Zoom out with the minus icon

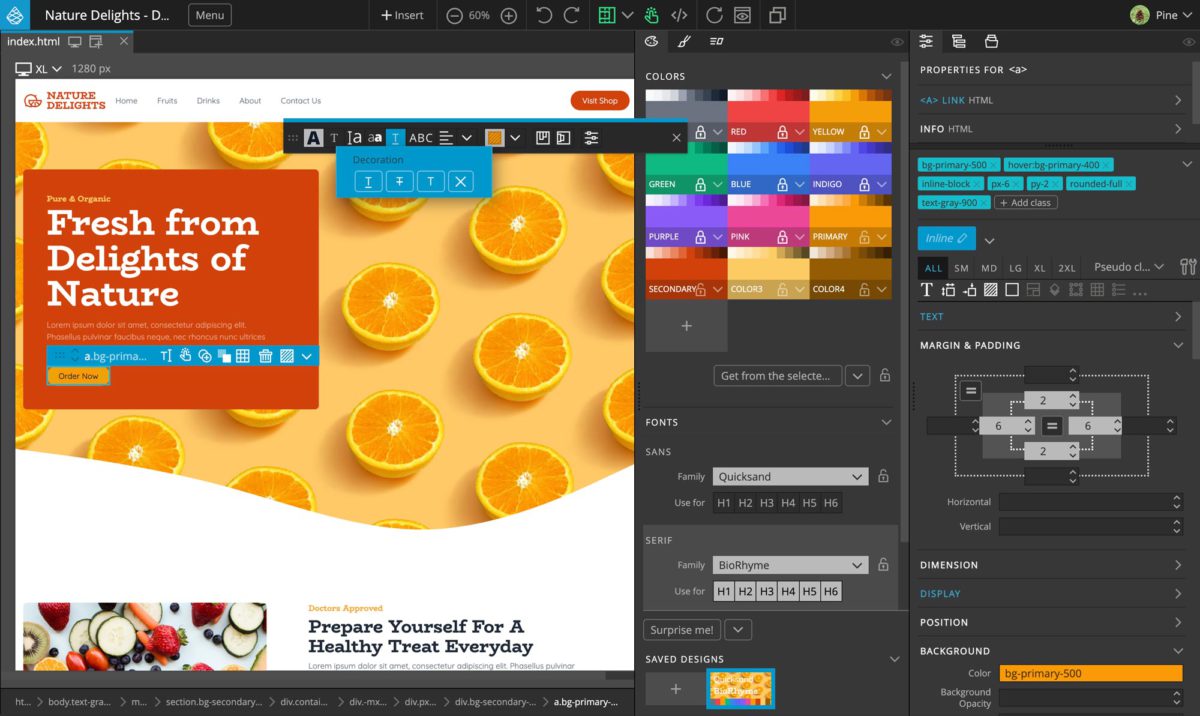(455, 15)
